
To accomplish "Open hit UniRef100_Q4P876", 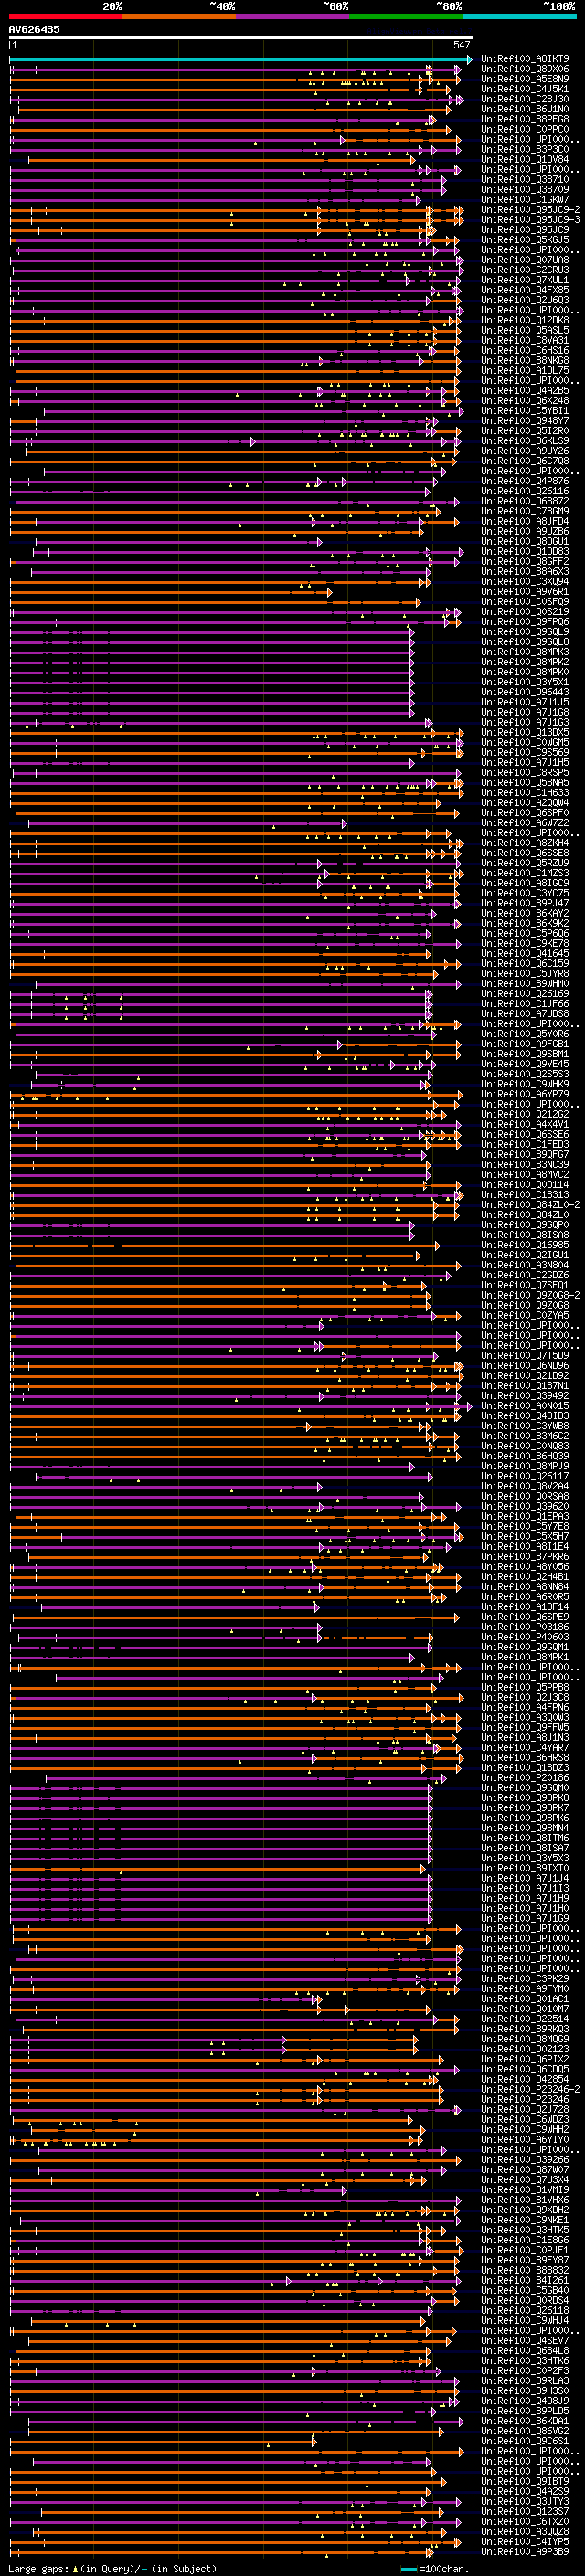I will (x=525, y=481).
